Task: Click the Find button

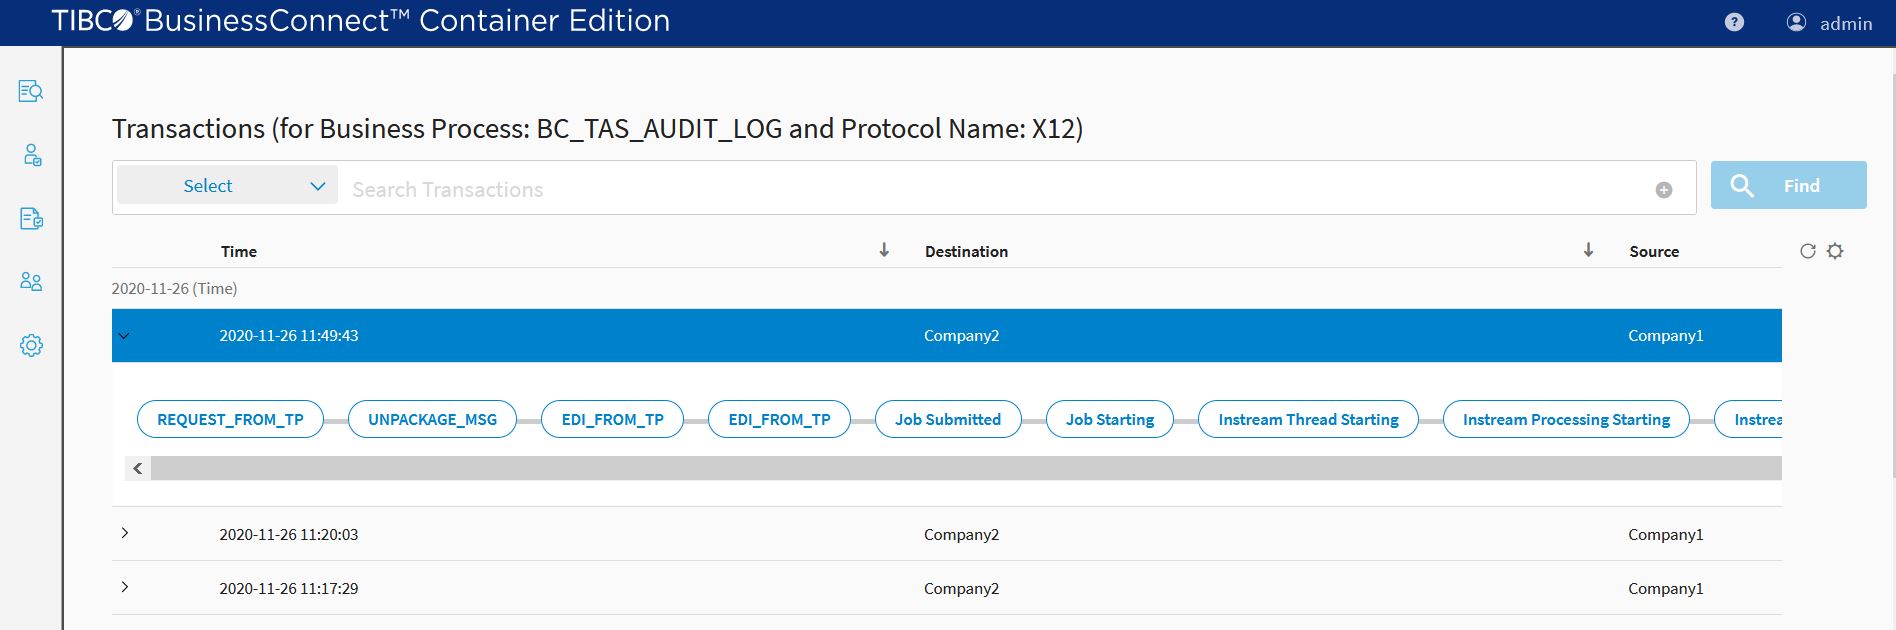Action: (1788, 186)
